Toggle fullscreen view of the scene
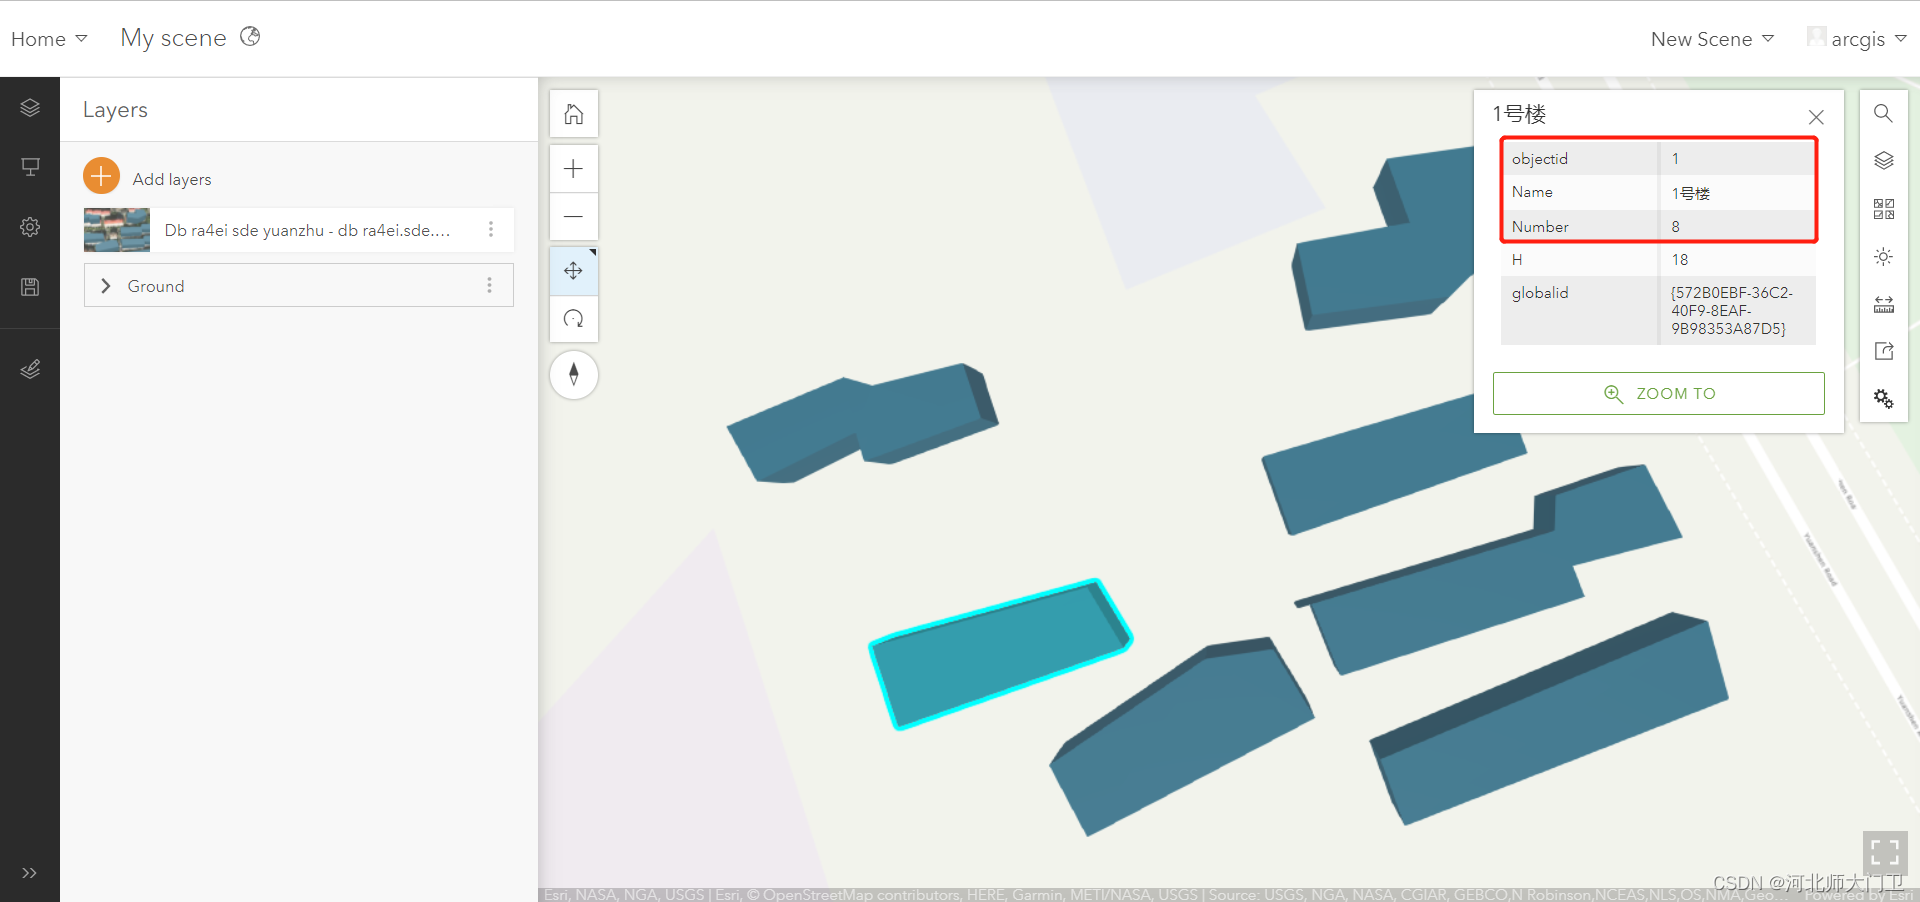 point(1885,852)
